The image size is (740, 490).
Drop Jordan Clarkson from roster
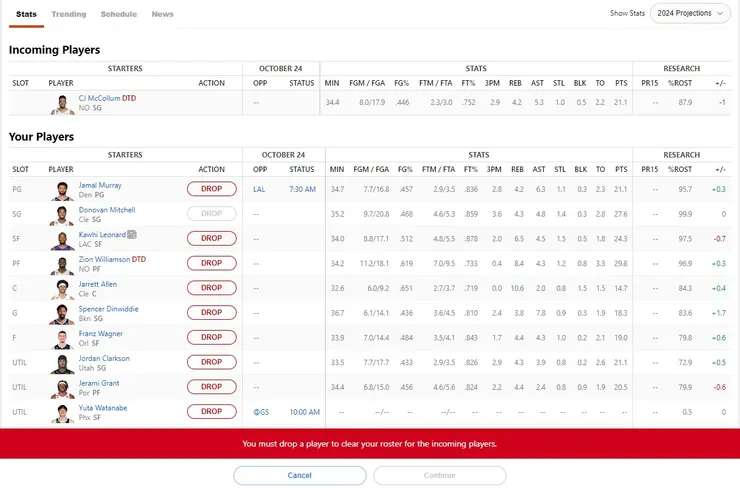[x=211, y=362]
